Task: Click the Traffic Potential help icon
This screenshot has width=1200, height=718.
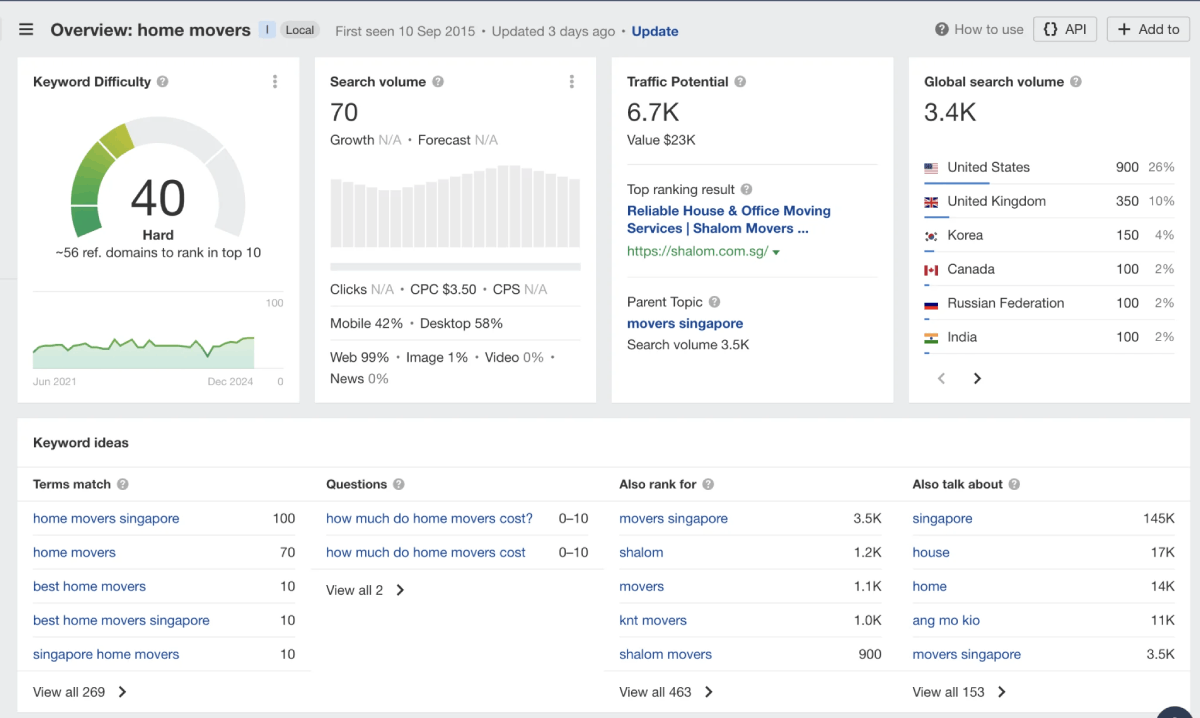Action: (741, 82)
